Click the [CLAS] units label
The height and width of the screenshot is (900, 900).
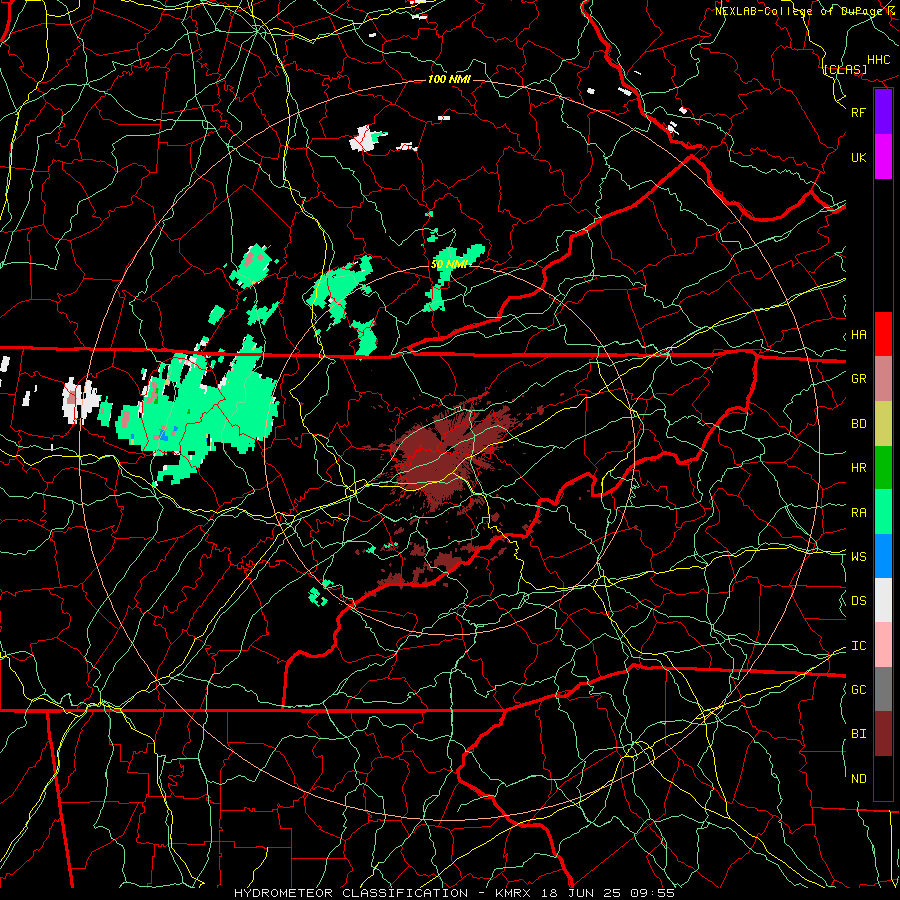point(845,69)
